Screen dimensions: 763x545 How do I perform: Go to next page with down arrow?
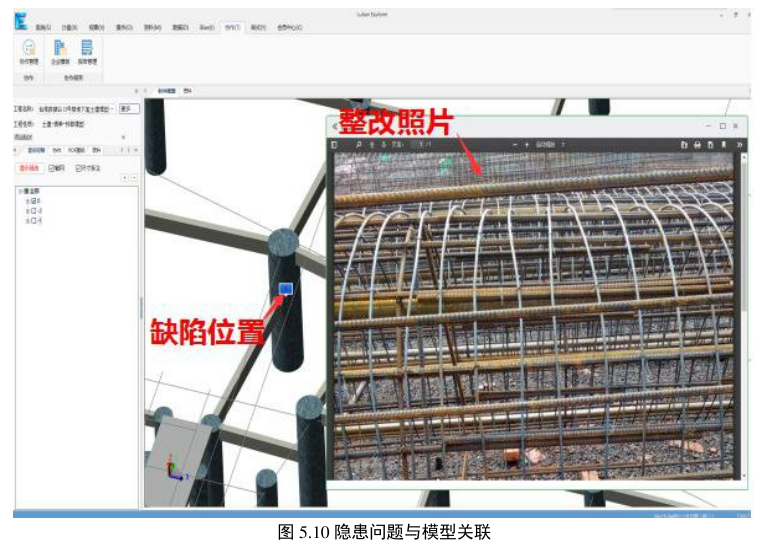pos(384,145)
